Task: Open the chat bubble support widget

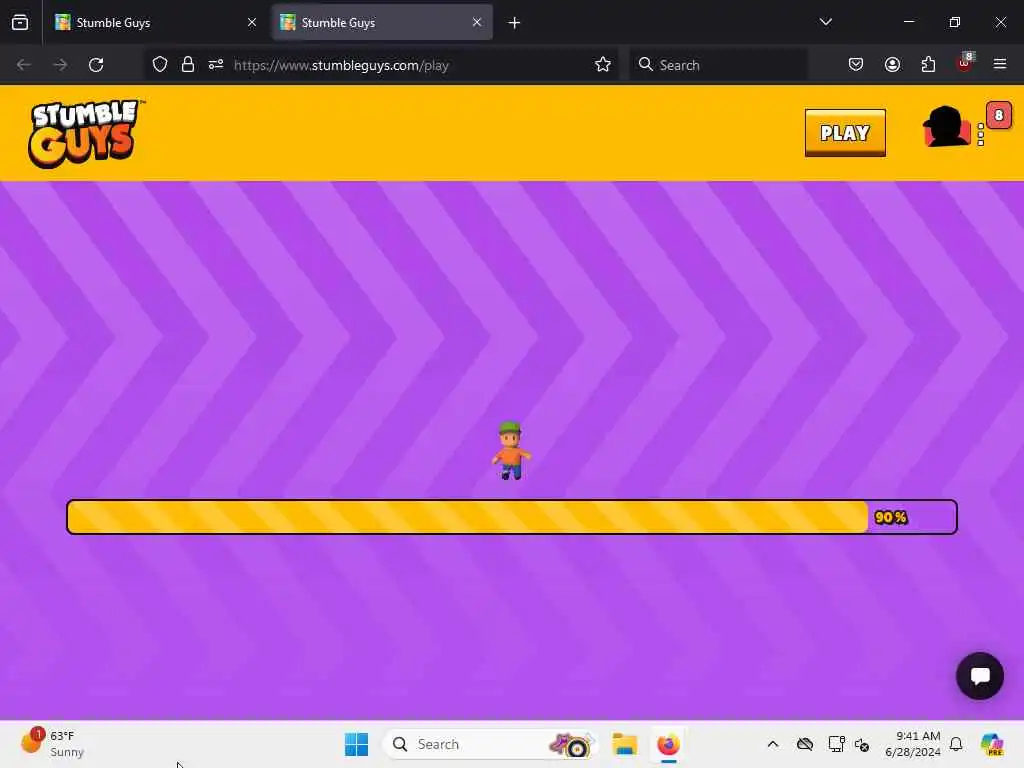Action: coord(980,676)
